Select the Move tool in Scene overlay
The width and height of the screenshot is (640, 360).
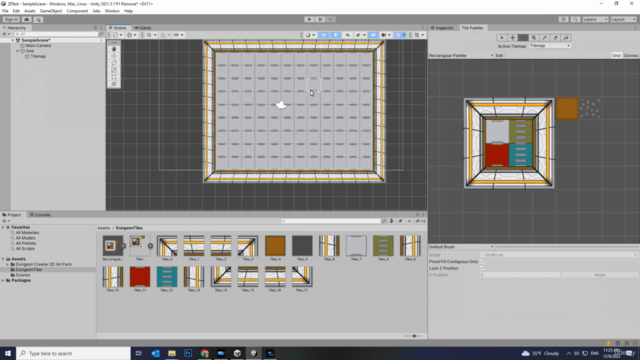click(114, 56)
